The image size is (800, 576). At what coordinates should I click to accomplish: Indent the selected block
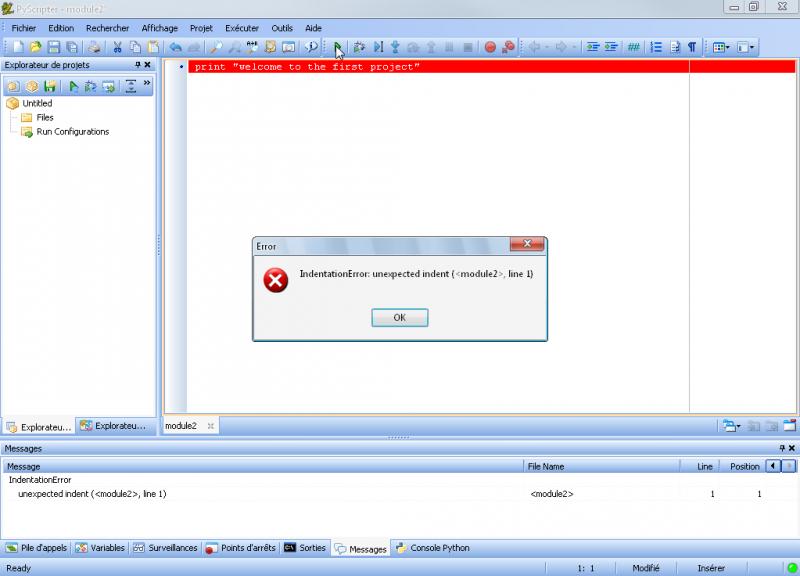592,47
